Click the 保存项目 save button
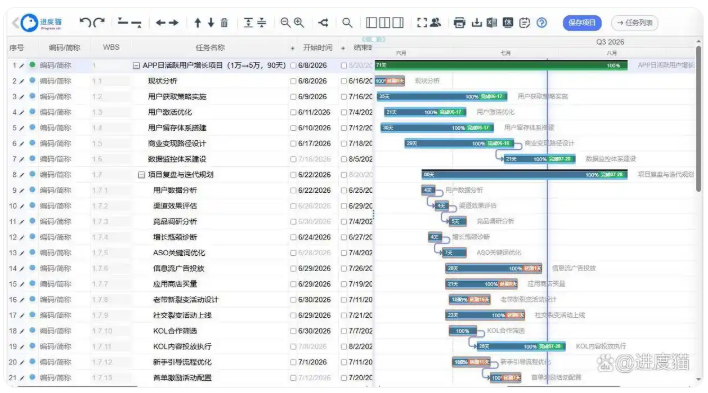 pyautogui.click(x=582, y=23)
